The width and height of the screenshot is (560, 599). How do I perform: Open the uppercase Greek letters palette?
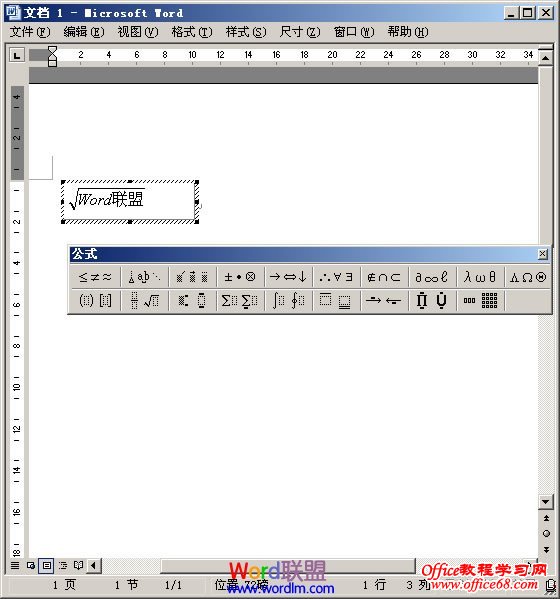528,277
